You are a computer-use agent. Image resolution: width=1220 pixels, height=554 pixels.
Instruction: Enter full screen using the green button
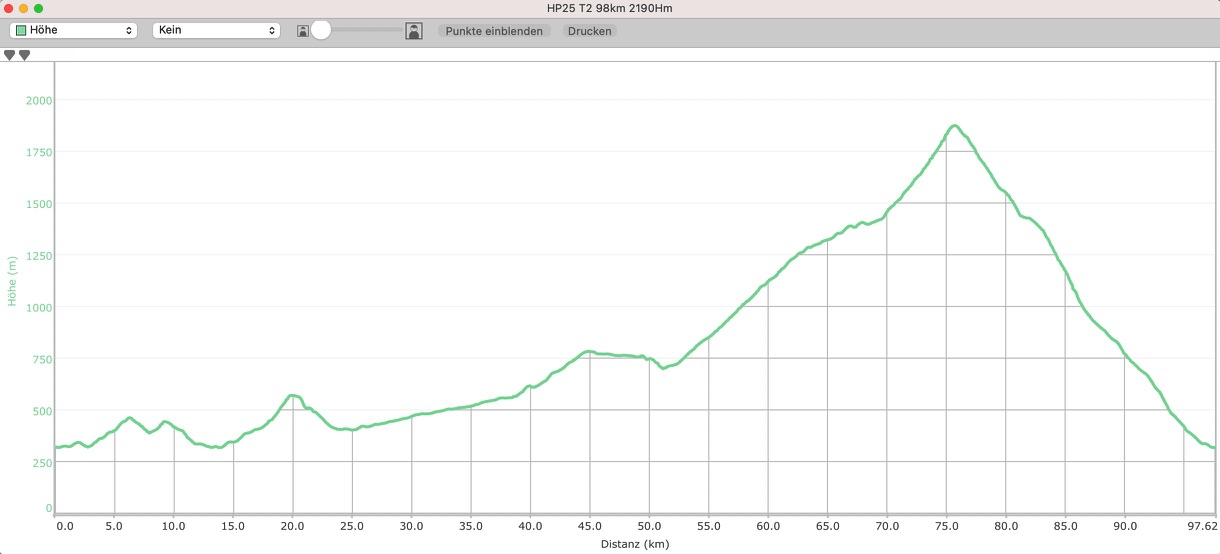point(39,8)
